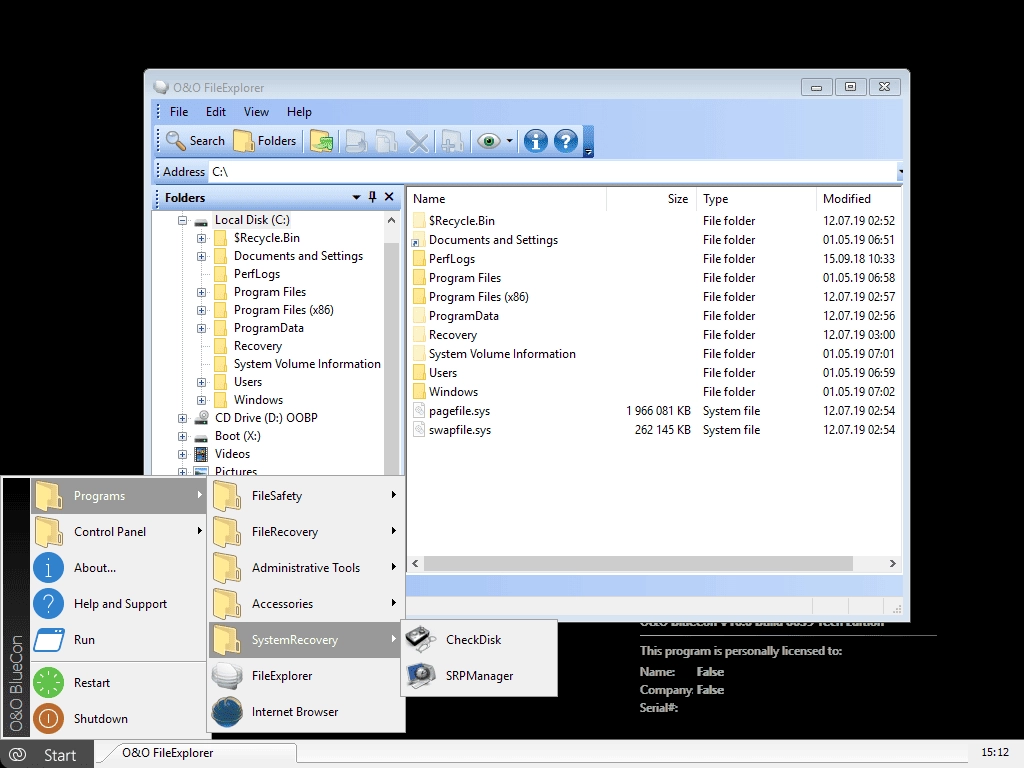Click the blue question mark help icon
1024x768 pixels.
[566, 140]
